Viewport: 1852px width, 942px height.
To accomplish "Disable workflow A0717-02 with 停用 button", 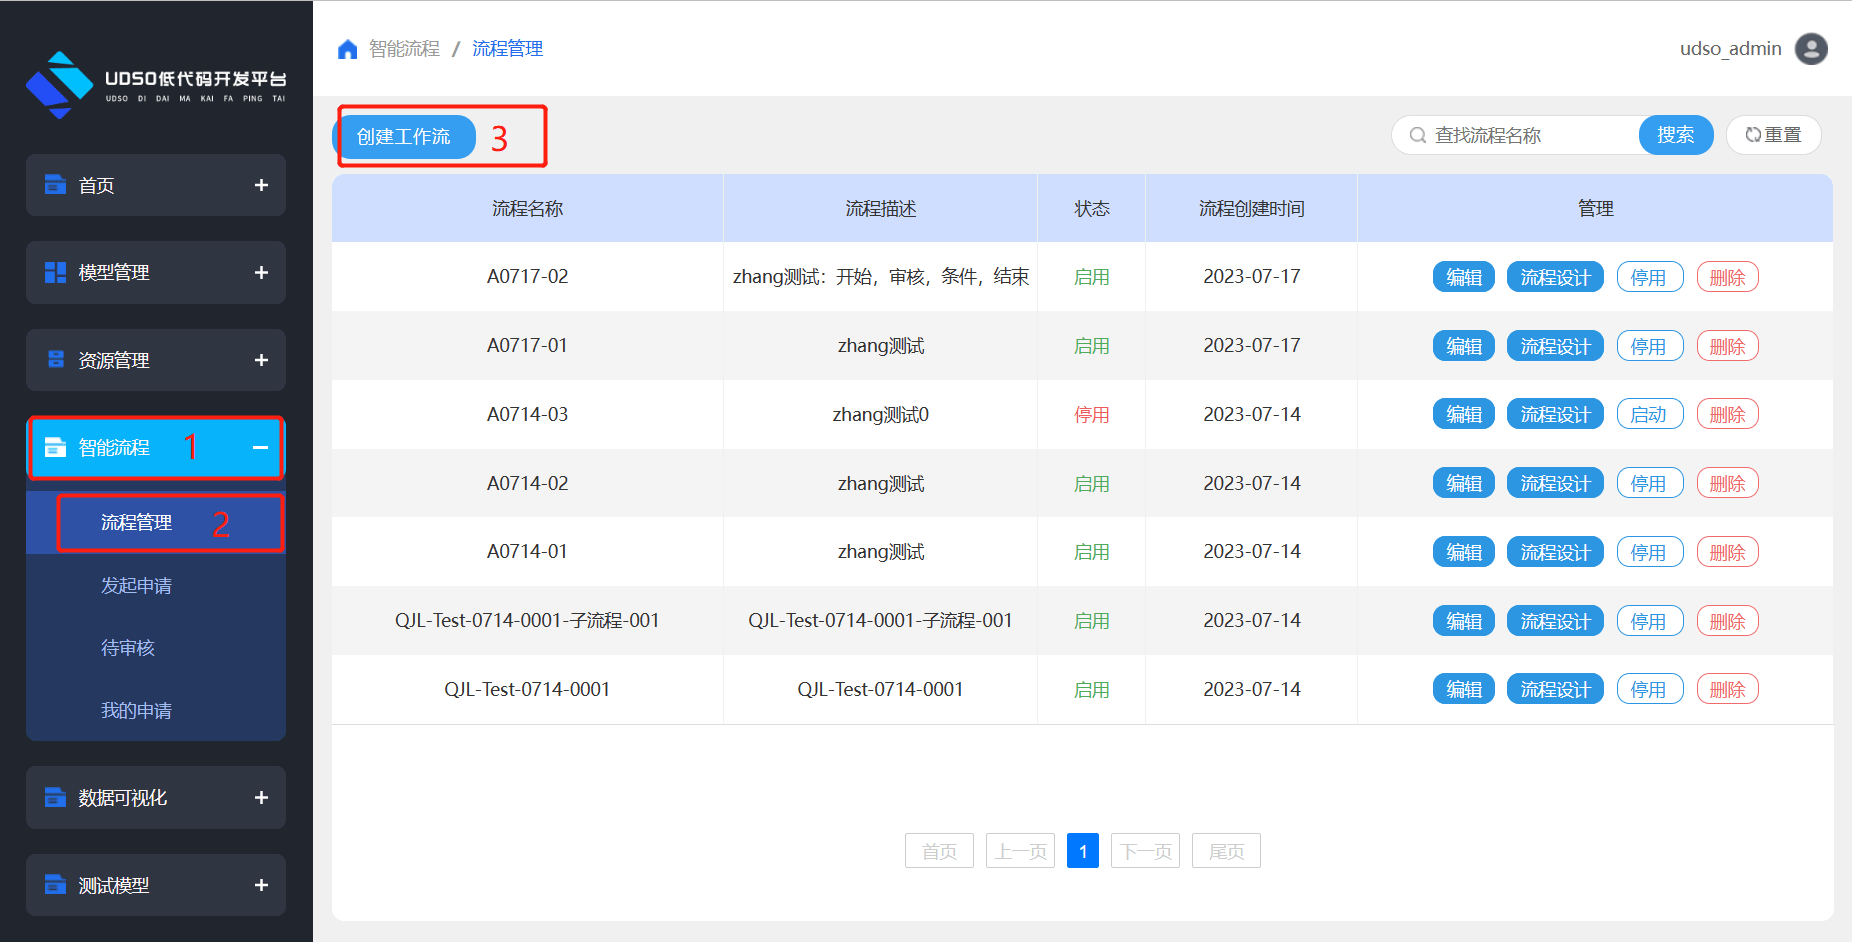I will 1649,277.
